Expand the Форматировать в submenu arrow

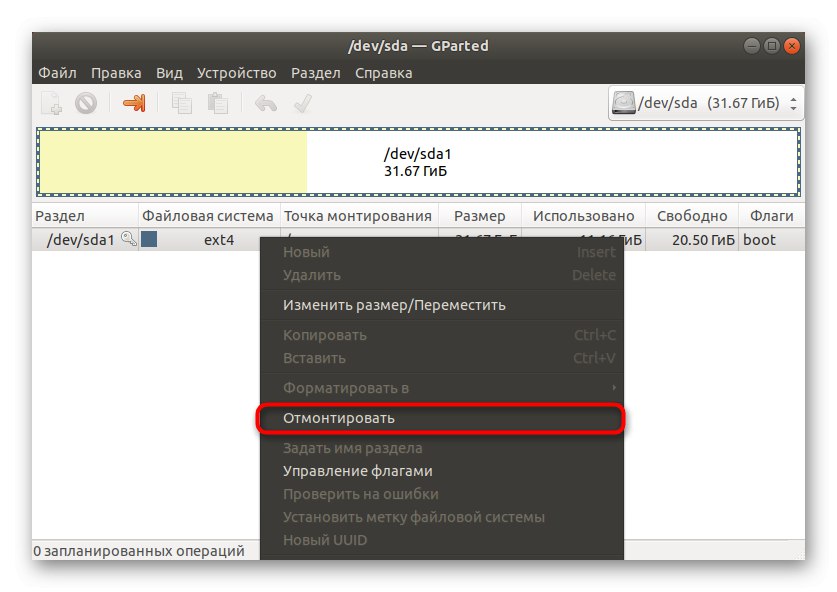tap(614, 388)
